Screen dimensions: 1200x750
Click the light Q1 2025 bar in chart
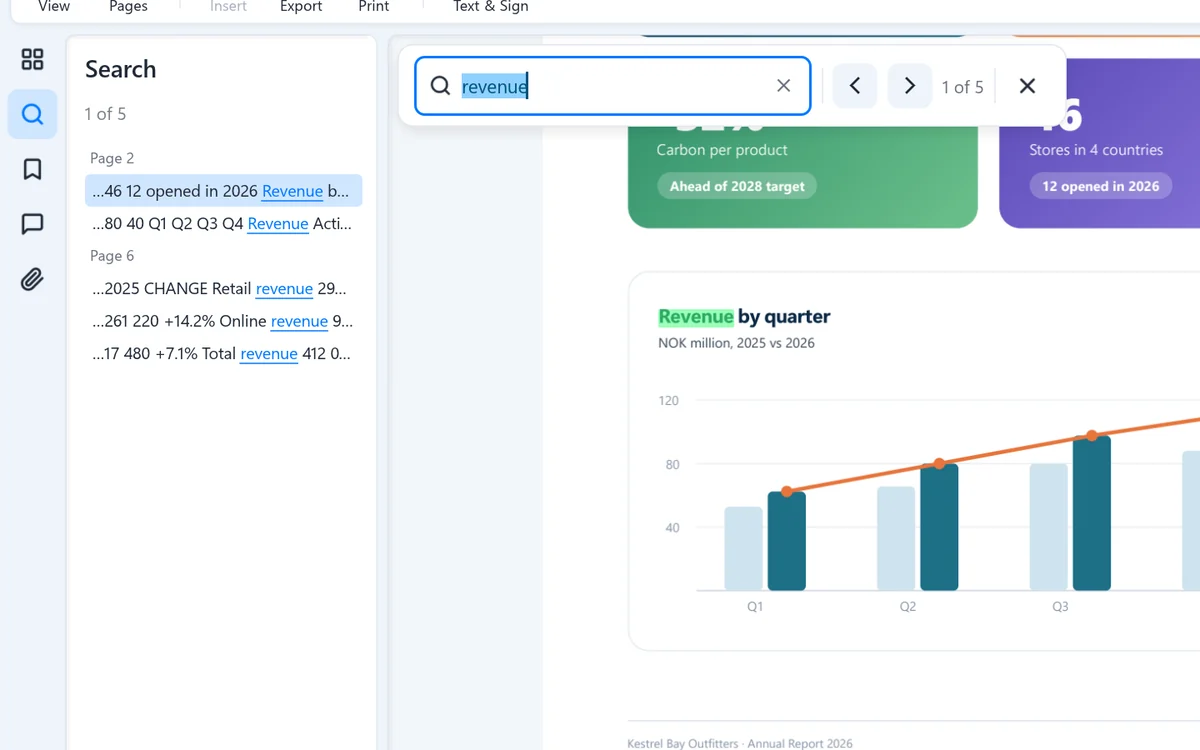point(744,549)
